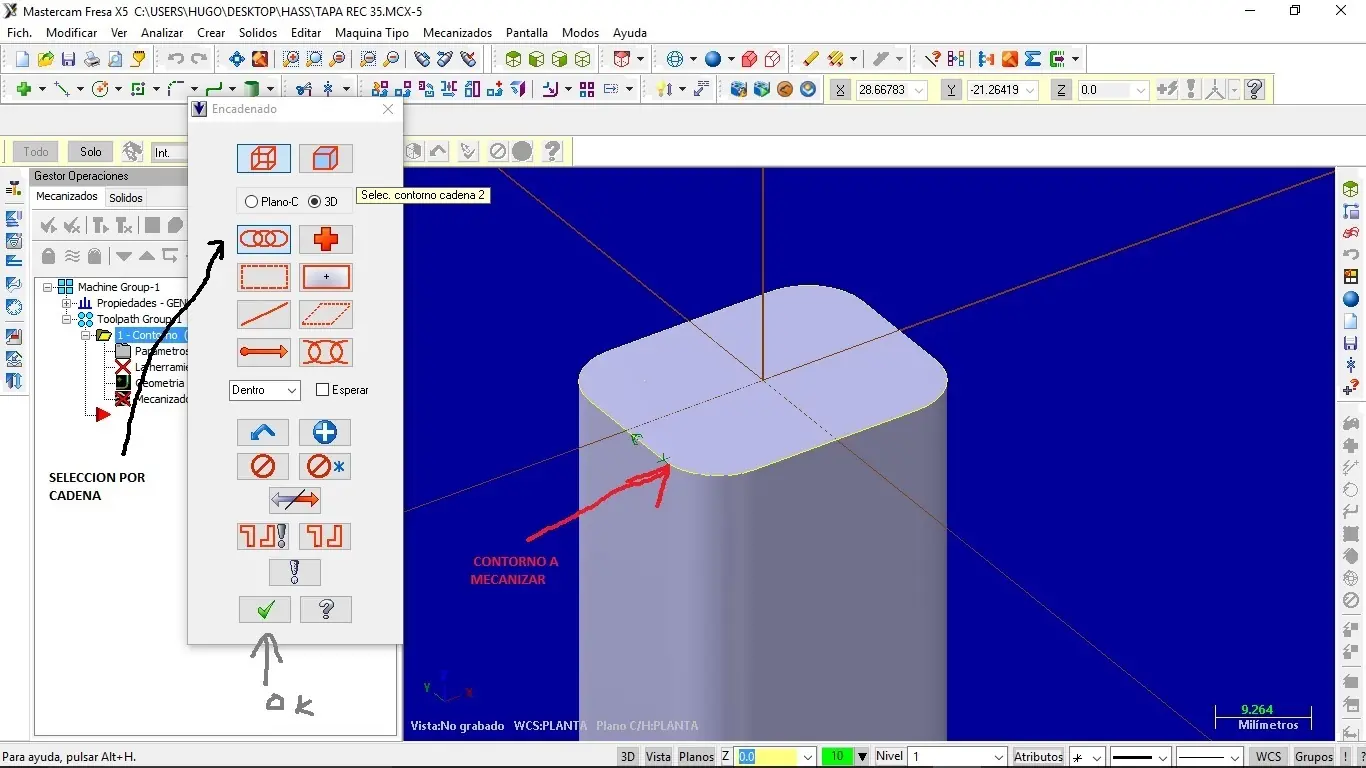Click the blue plus circle chain button

[x=325, y=432]
